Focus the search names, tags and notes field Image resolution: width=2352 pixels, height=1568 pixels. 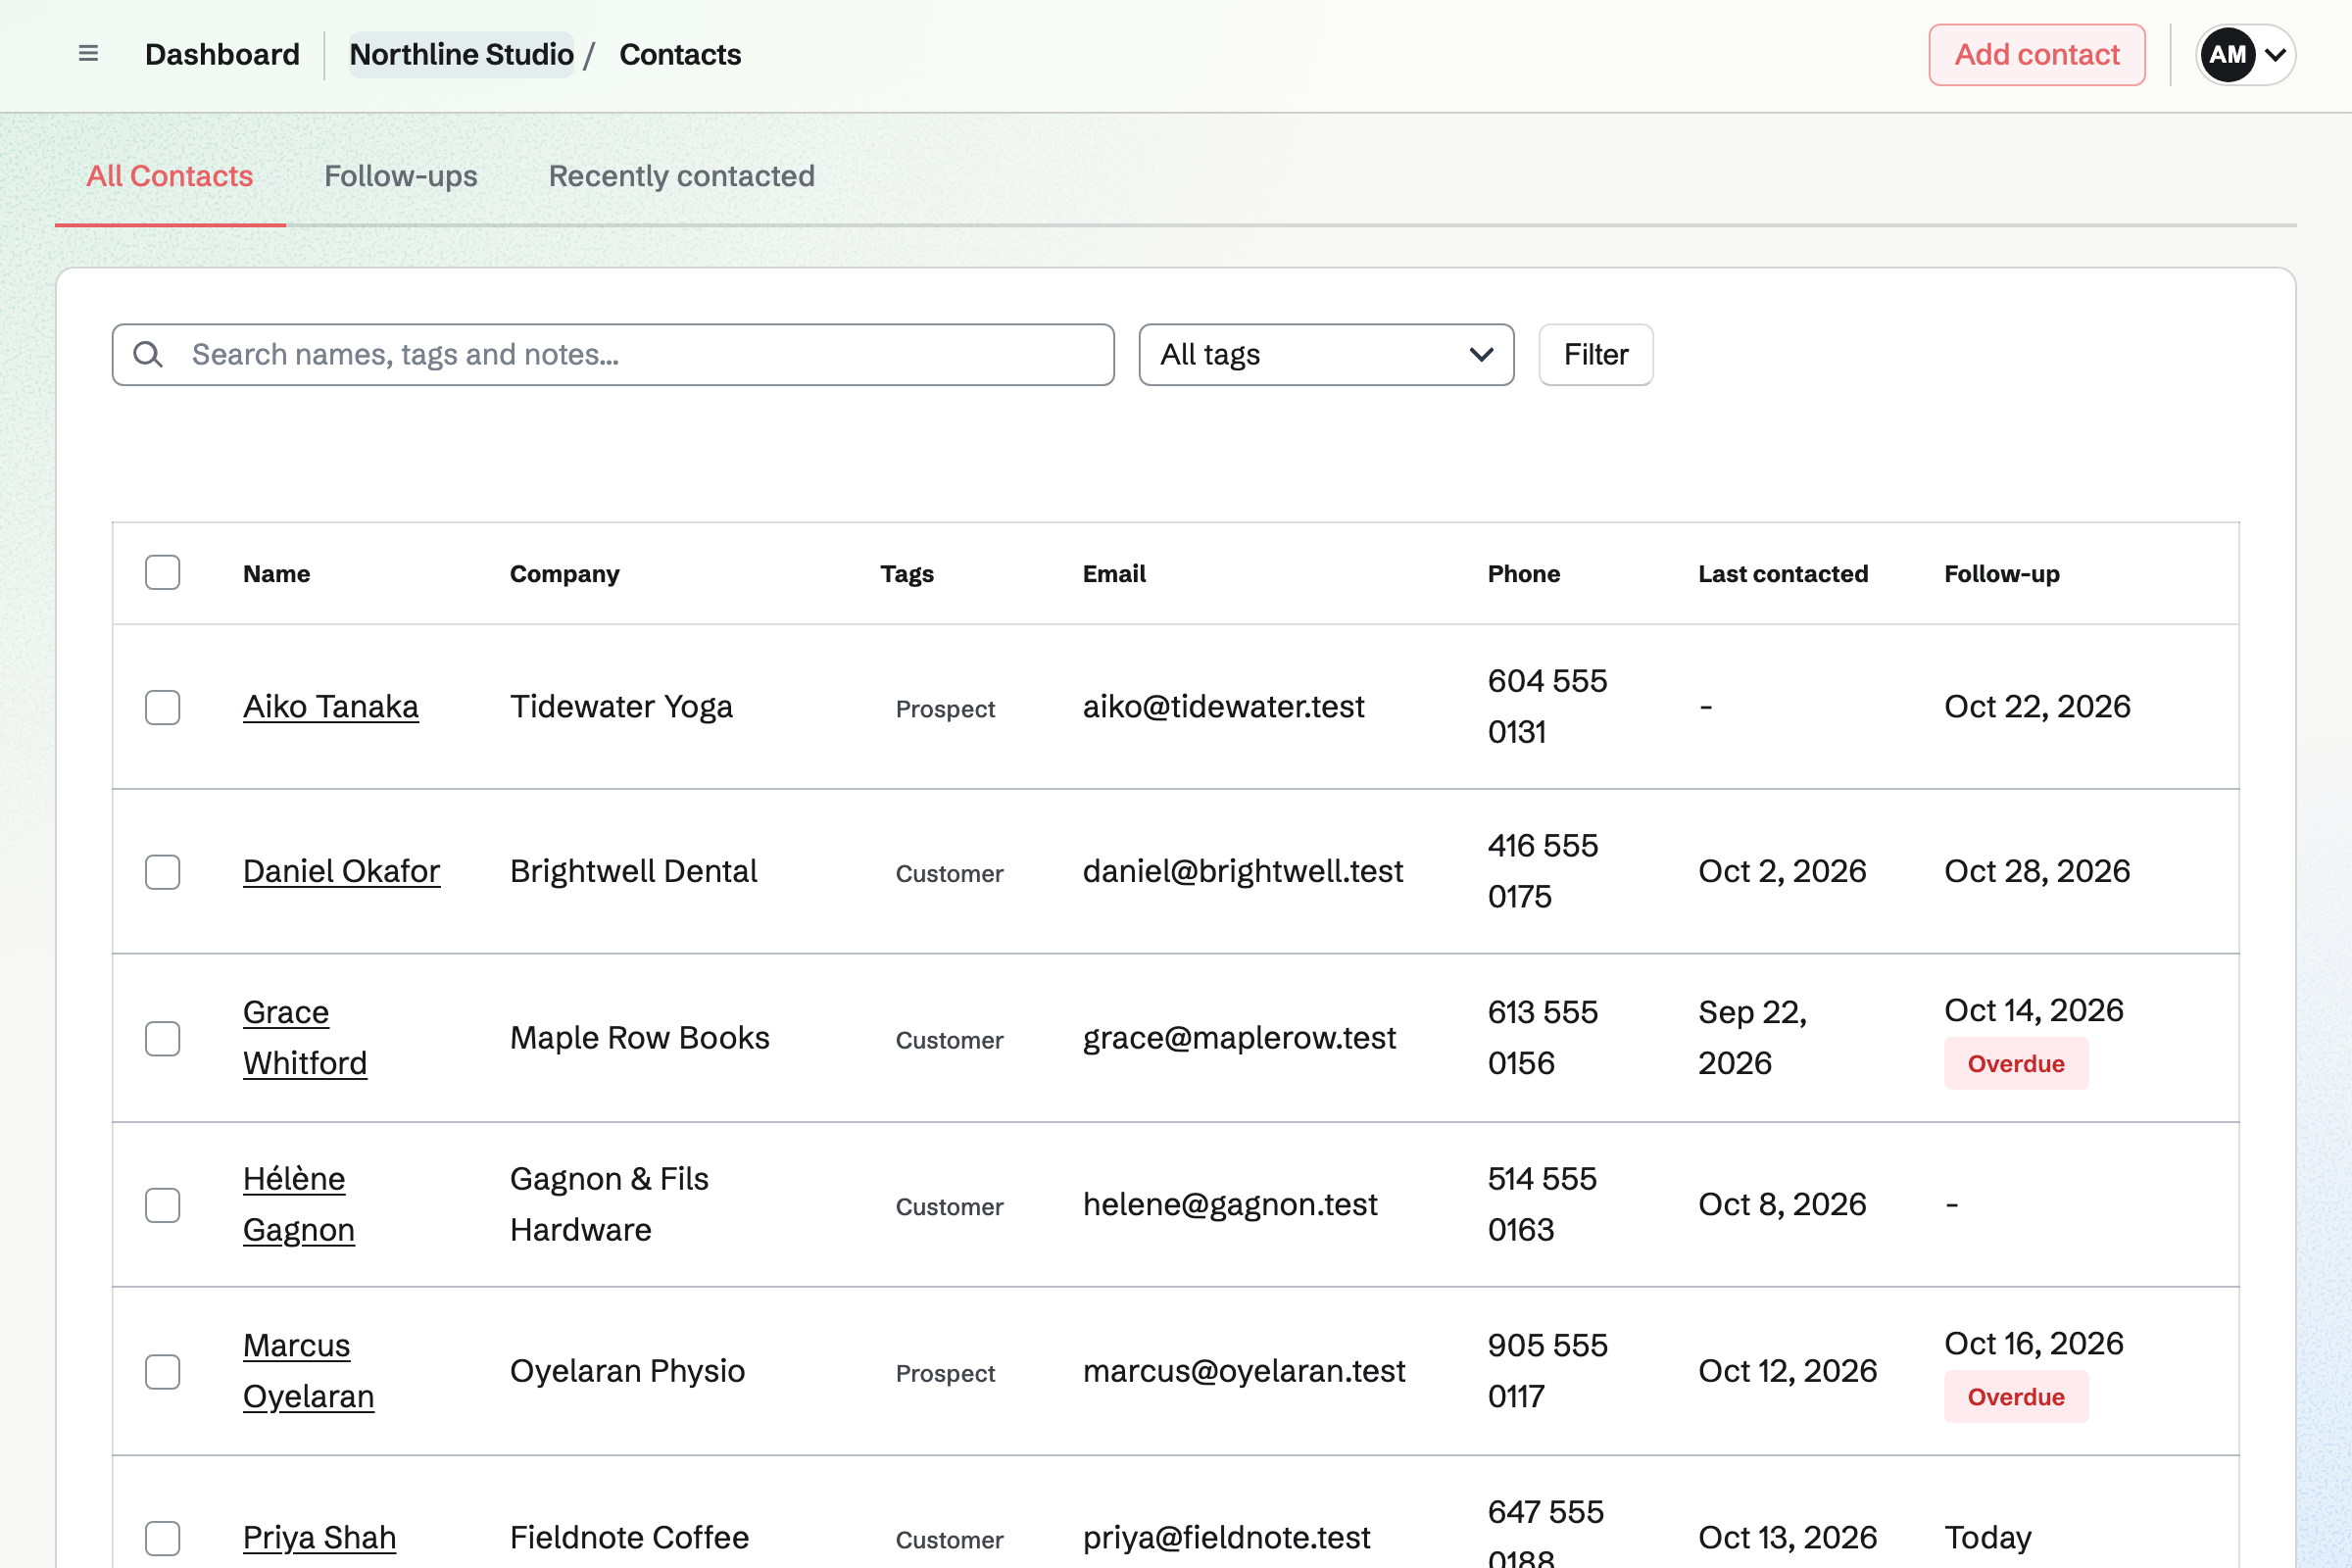click(613, 354)
